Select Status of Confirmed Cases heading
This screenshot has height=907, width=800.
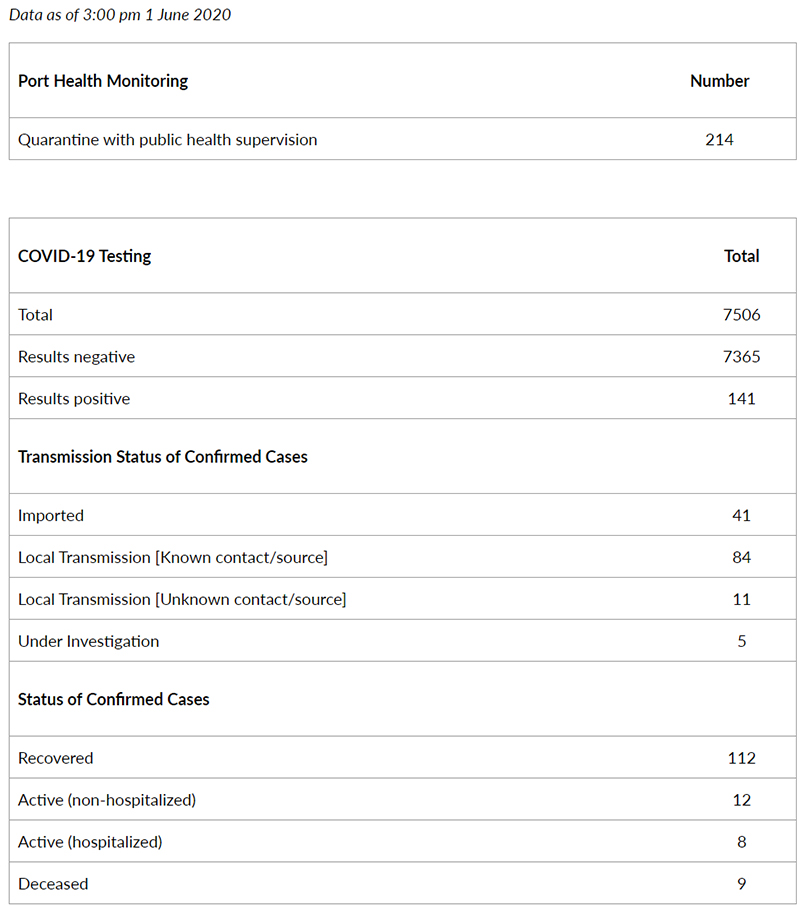[113, 699]
